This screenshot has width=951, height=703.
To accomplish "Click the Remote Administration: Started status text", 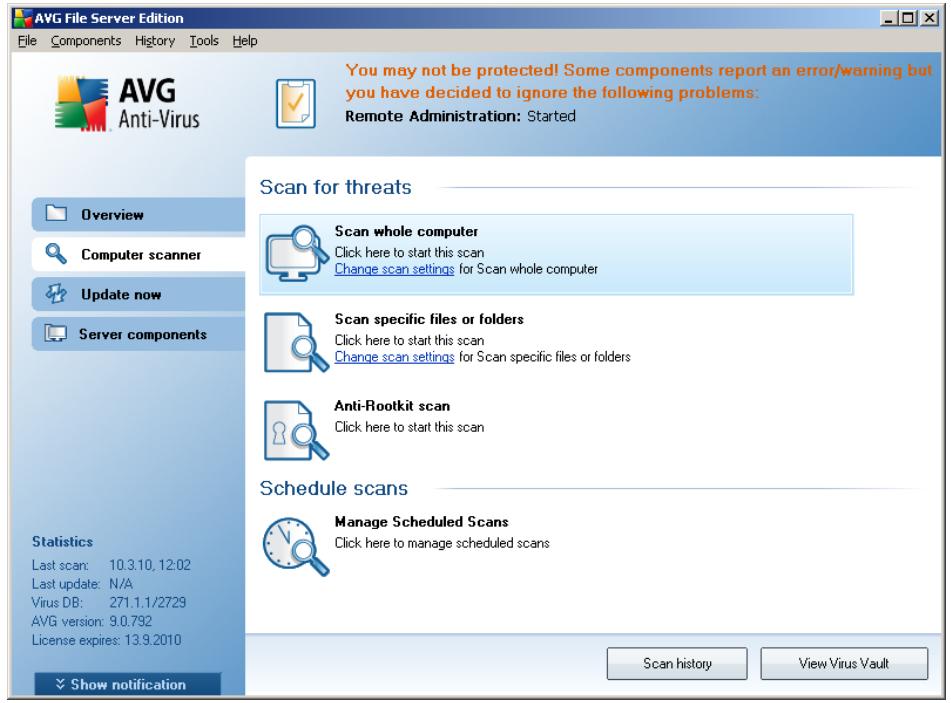I will [x=460, y=116].
